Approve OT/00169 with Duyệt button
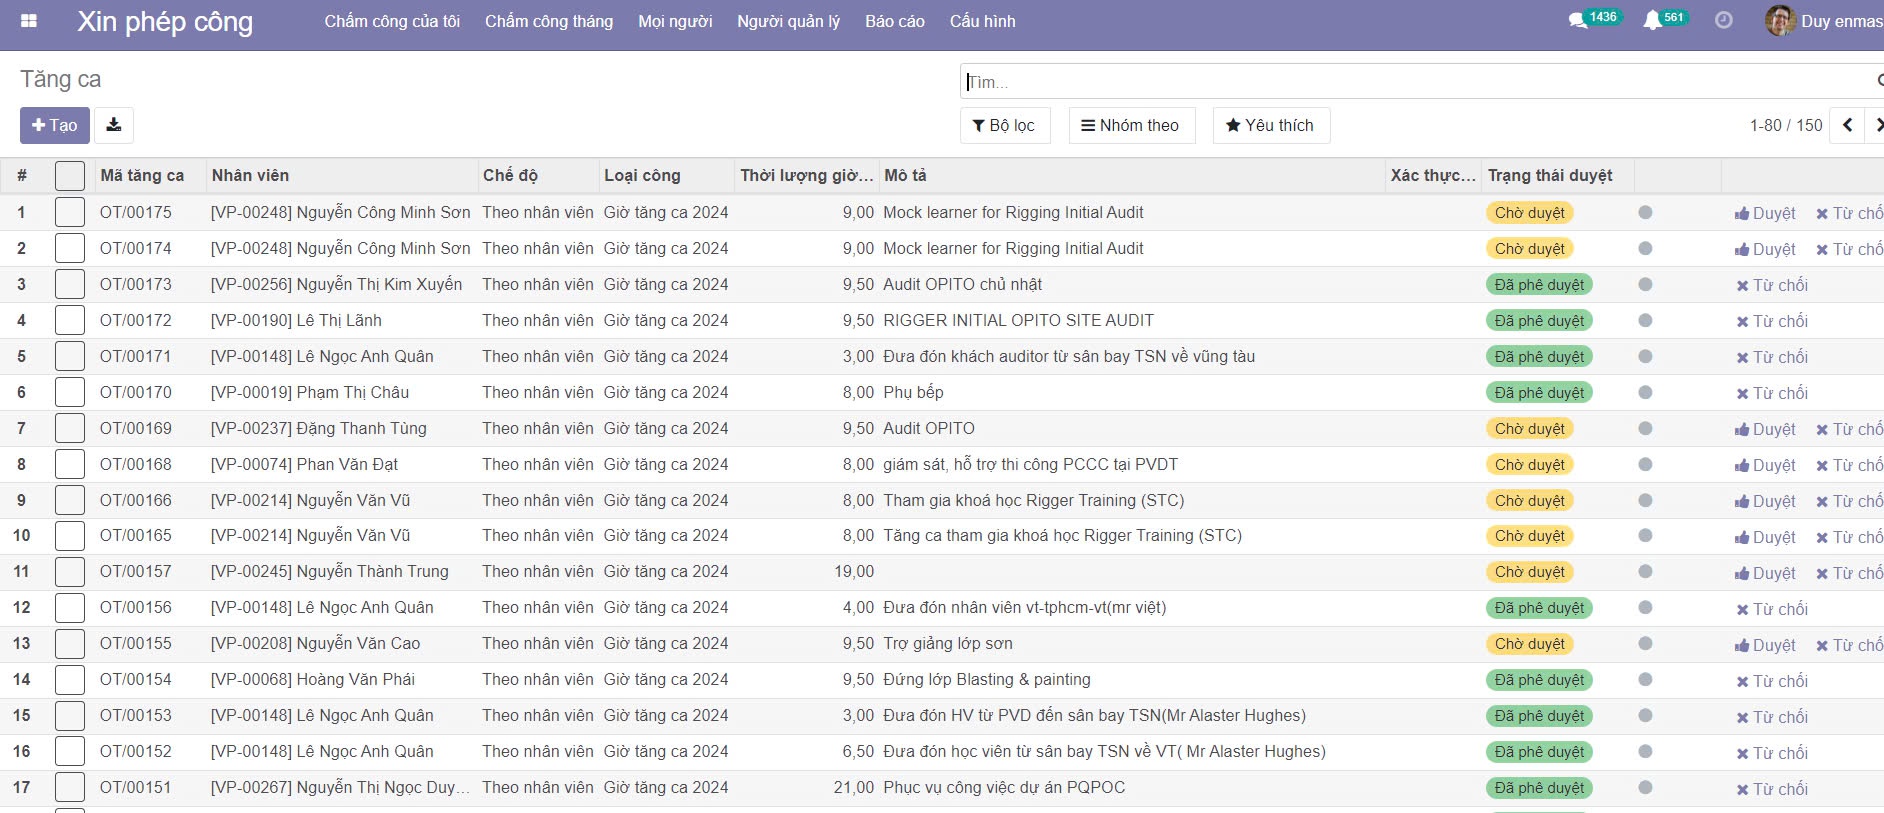Image resolution: width=1884 pixels, height=813 pixels. click(x=1765, y=429)
